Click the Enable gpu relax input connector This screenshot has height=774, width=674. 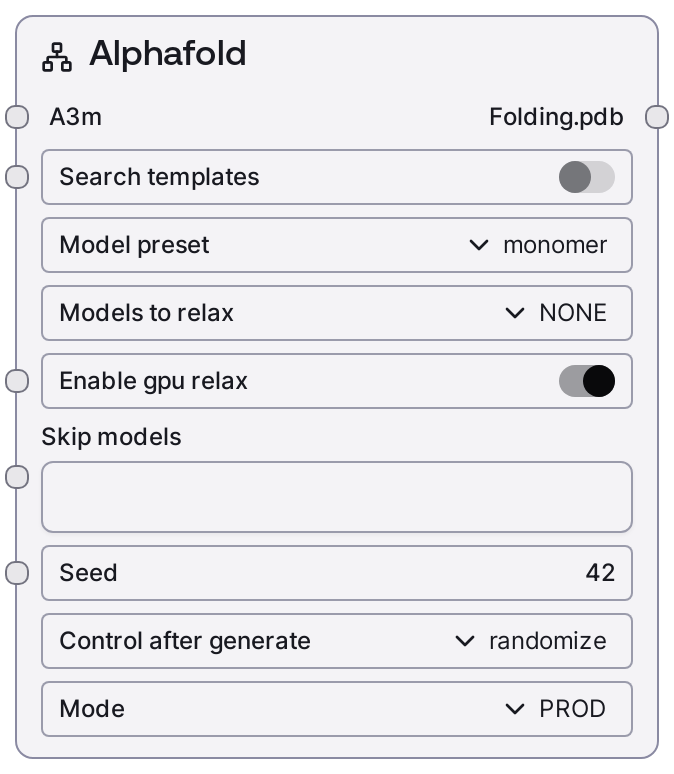point(17,381)
